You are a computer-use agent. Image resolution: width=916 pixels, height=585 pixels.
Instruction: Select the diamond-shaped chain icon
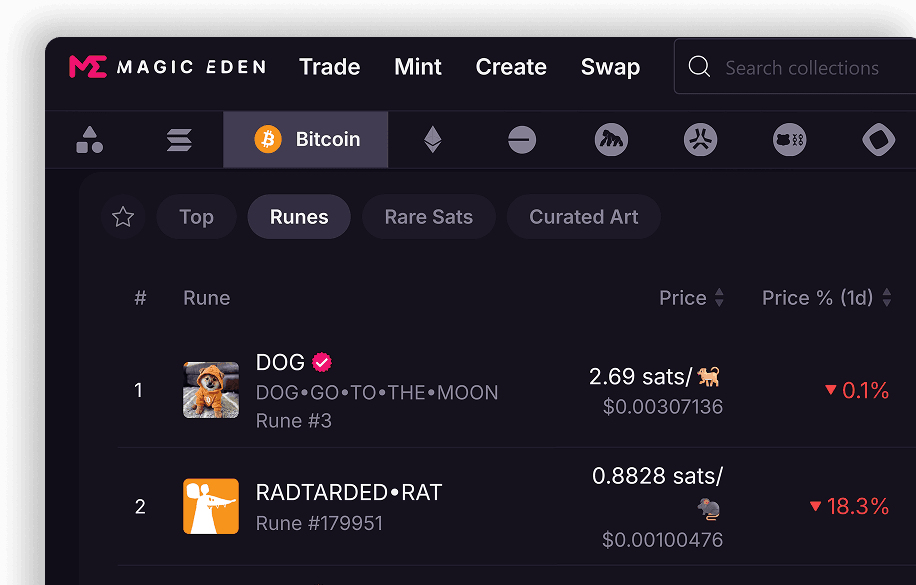pos(877,140)
